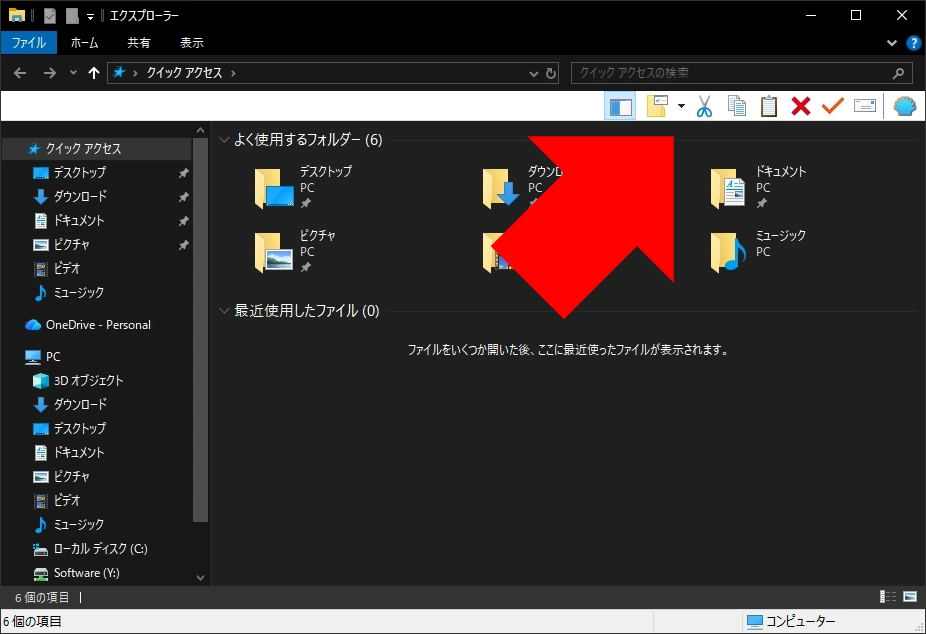Click the Rename icon on the toolbar
This screenshot has width=926, height=634.
tap(864, 105)
